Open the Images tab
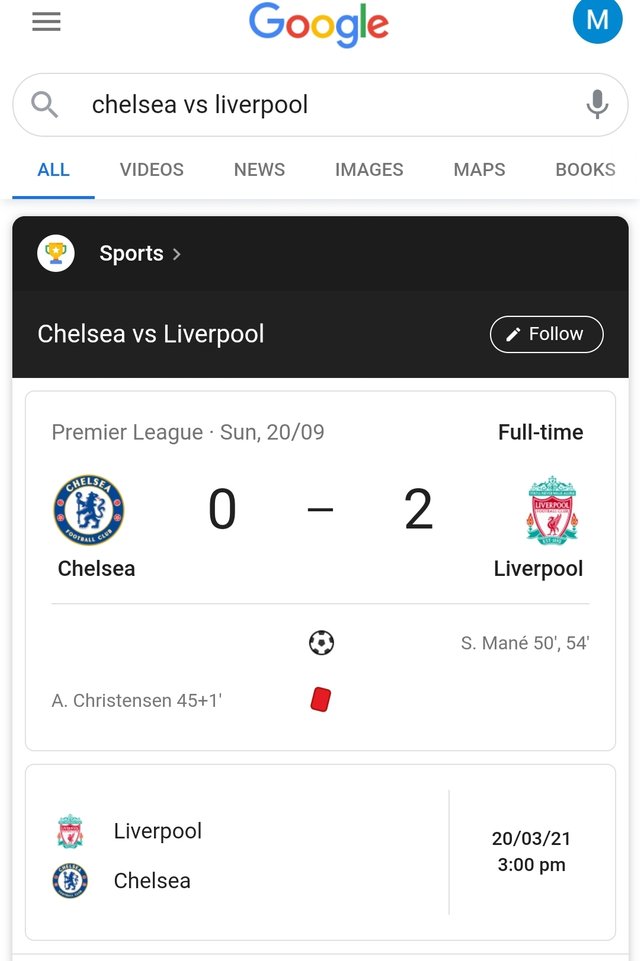 pos(369,170)
